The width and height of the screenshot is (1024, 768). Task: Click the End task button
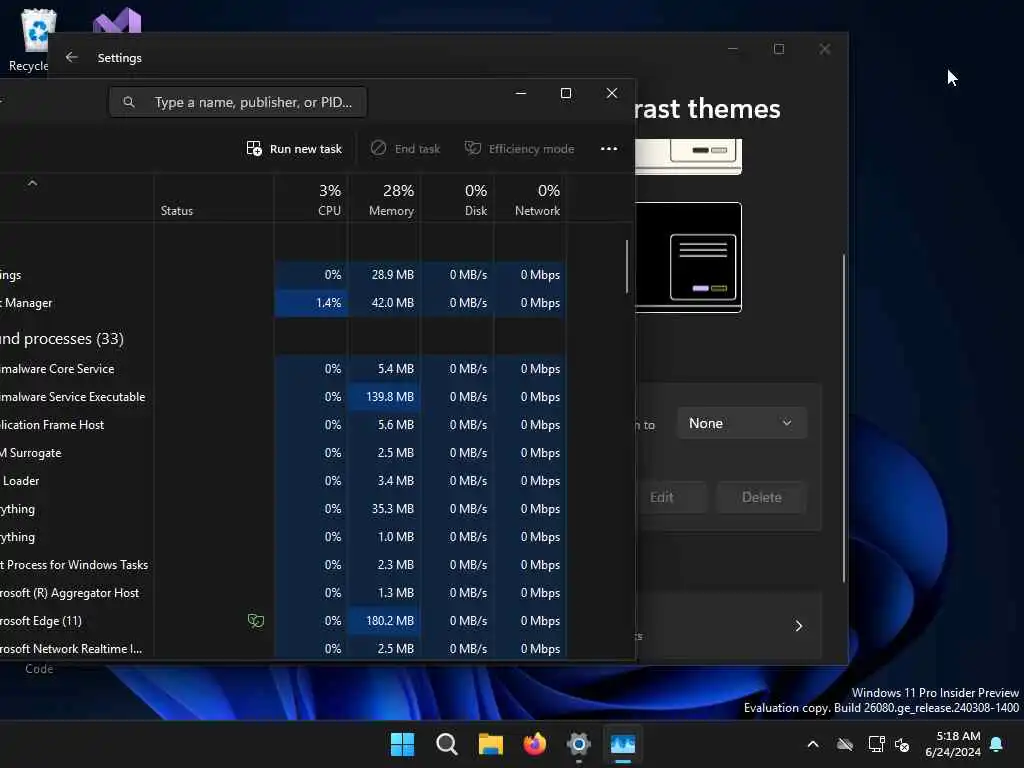(405, 149)
